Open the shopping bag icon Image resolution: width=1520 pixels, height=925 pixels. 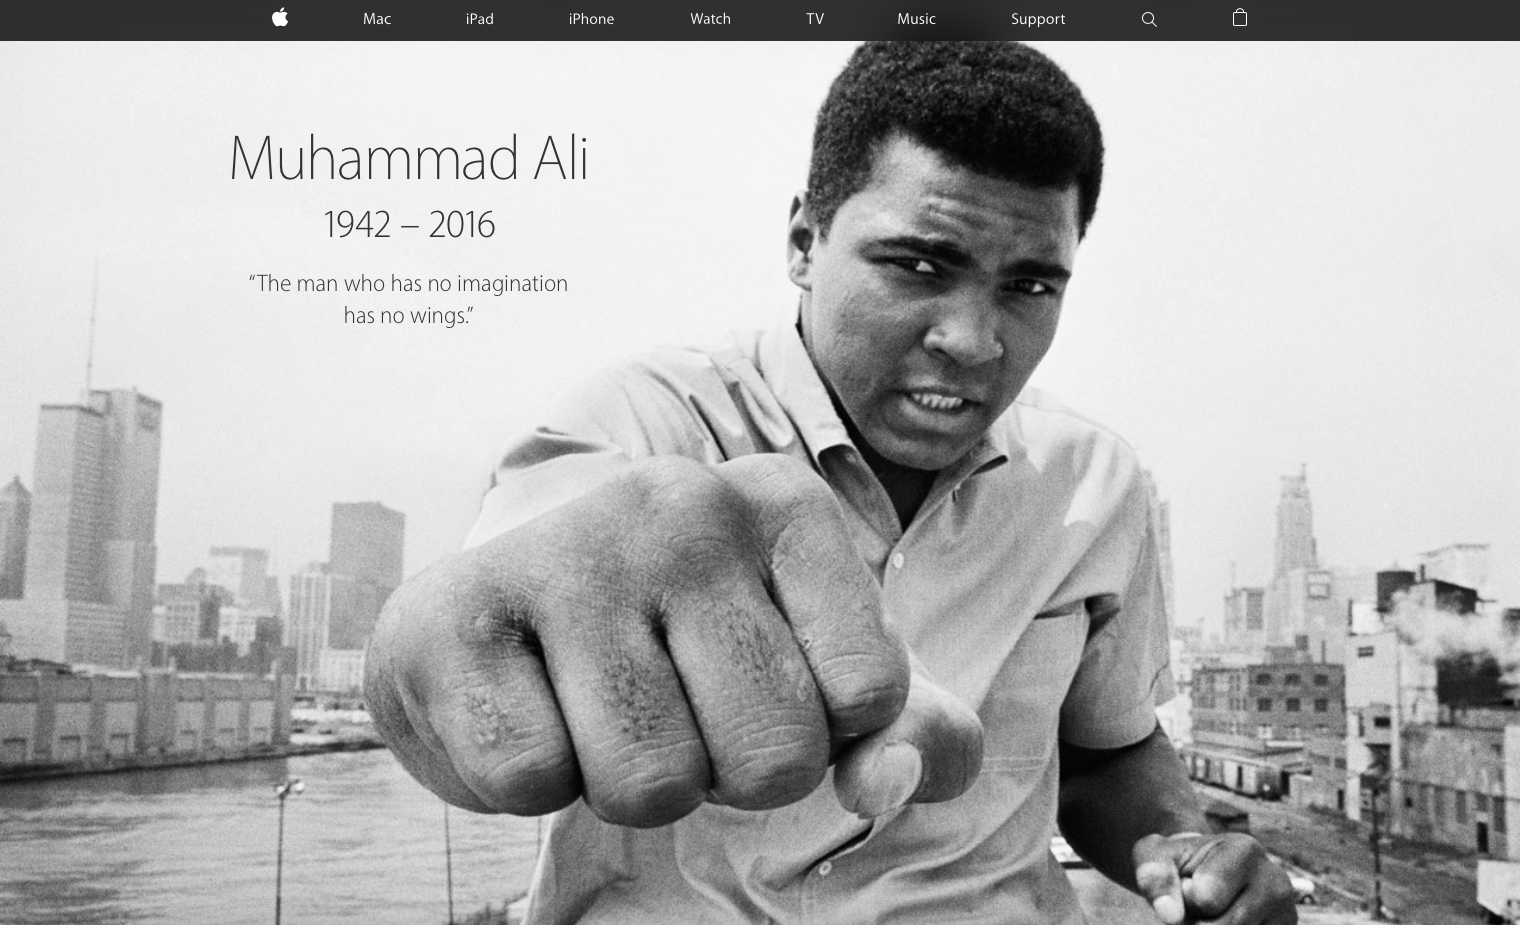pos(1240,17)
